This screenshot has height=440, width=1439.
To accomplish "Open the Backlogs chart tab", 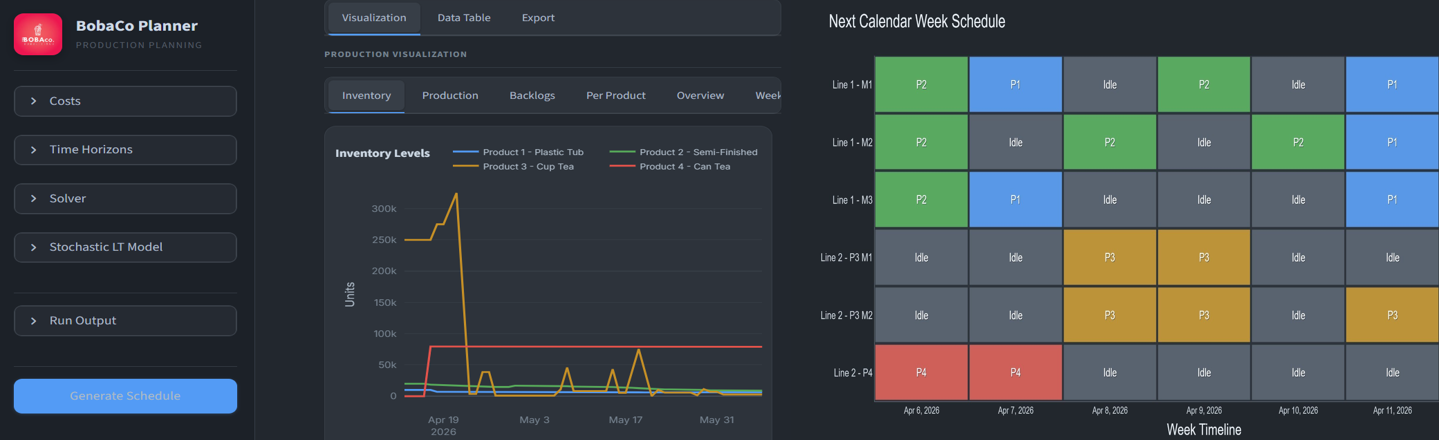I will [x=532, y=96].
